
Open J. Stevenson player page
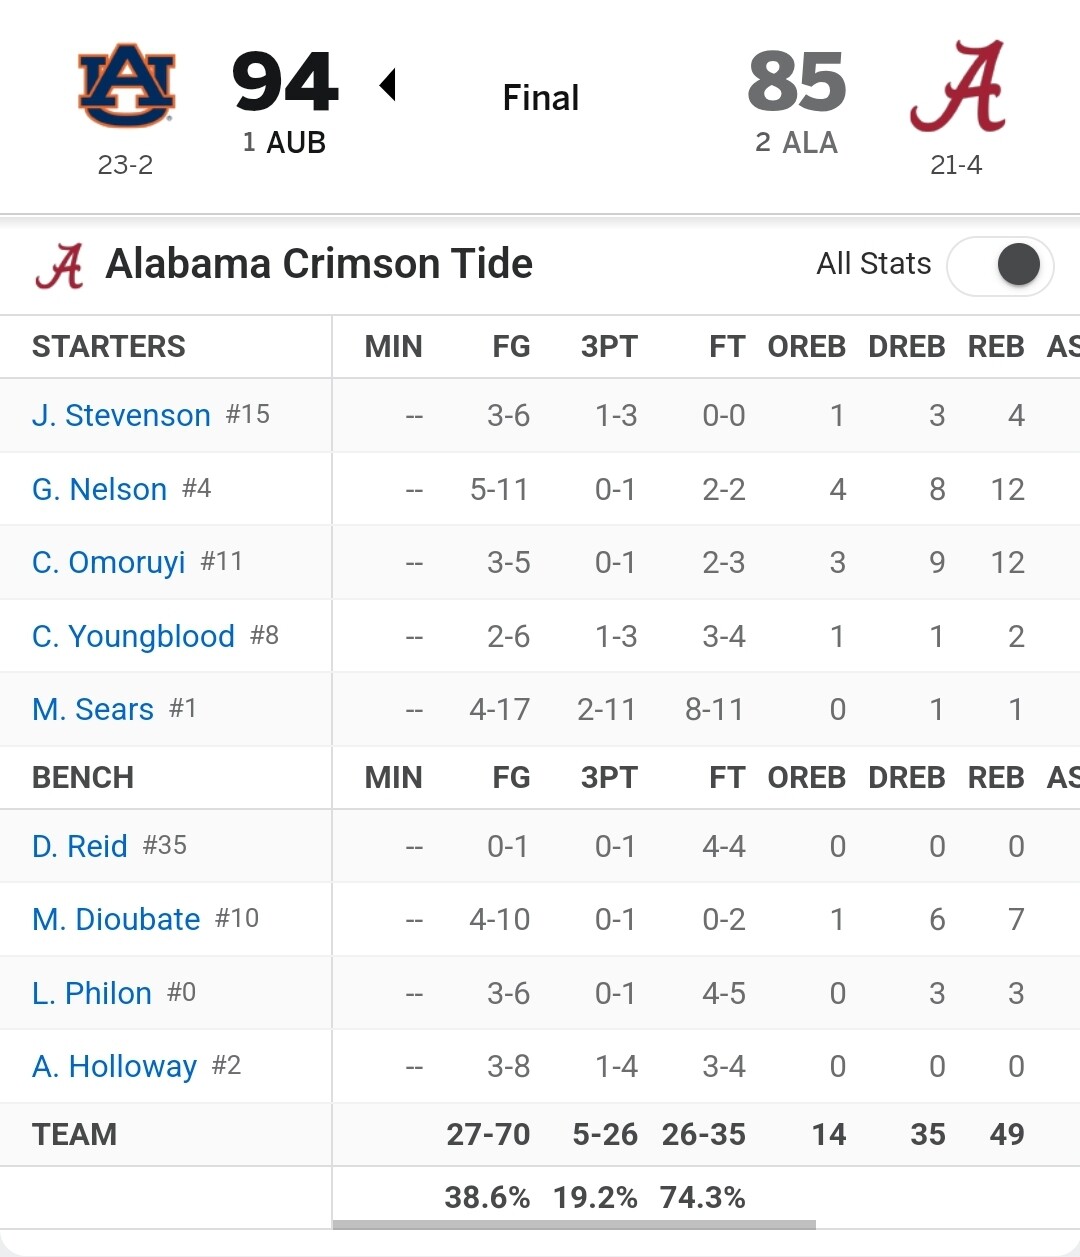click(x=121, y=415)
